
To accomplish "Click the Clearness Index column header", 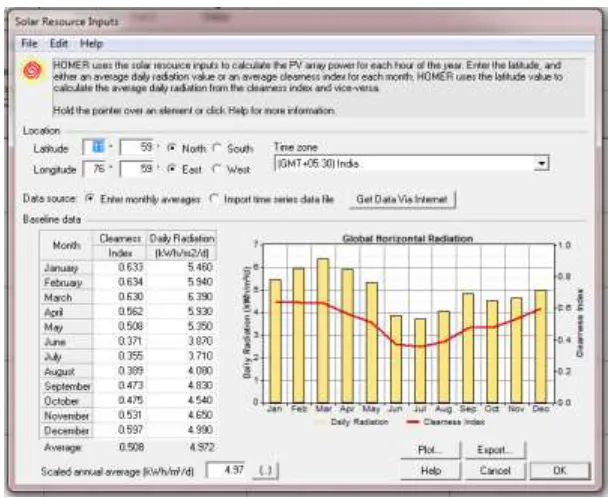I will 119,245.
